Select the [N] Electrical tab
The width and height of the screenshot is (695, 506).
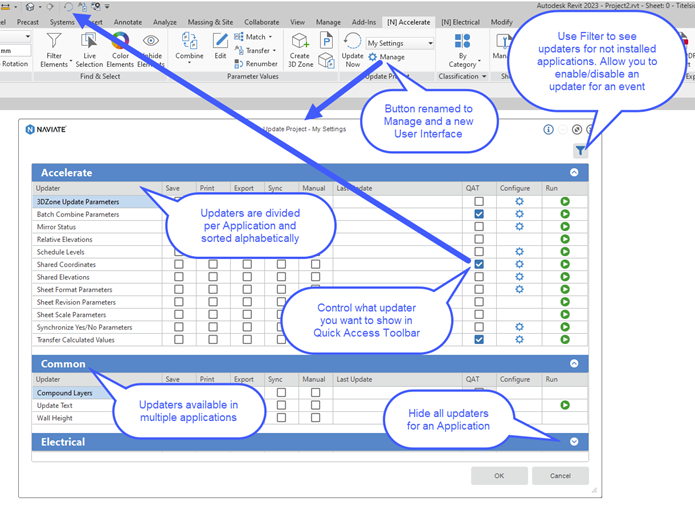(x=461, y=22)
